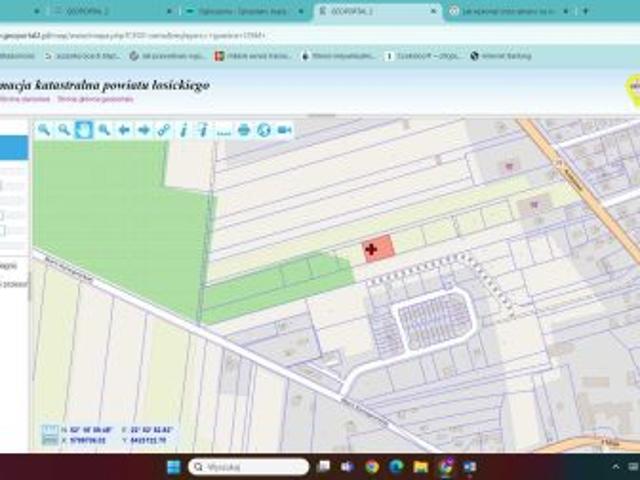Image resolution: width=640 pixels, height=480 pixels.
Task: Open Google Chrome from taskbar
Action: coord(372,467)
